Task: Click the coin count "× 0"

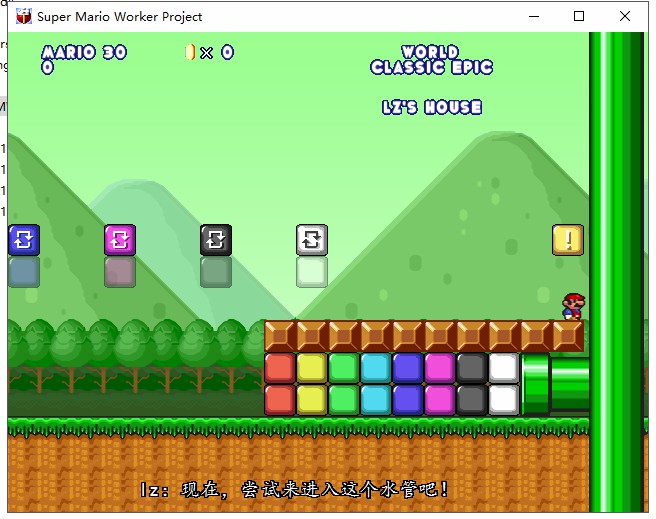Action: pyautogui.click(x=217, y=53)
